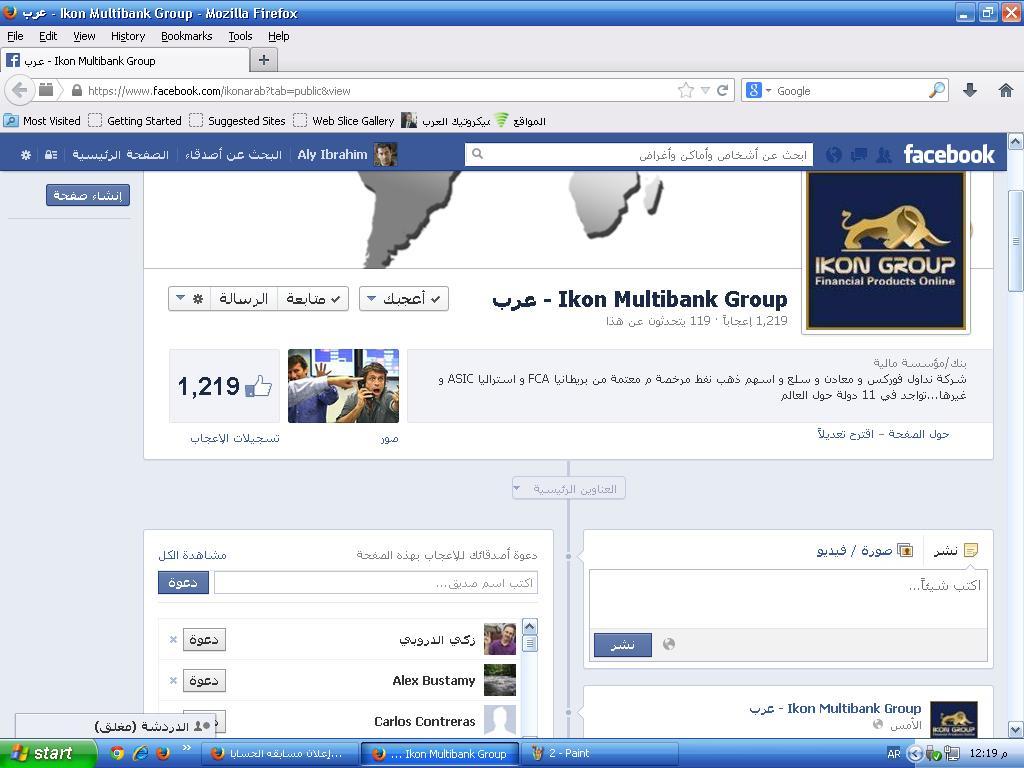Click the facebook logo
The image size is (1024, 768).
click(x=949, y=154)
